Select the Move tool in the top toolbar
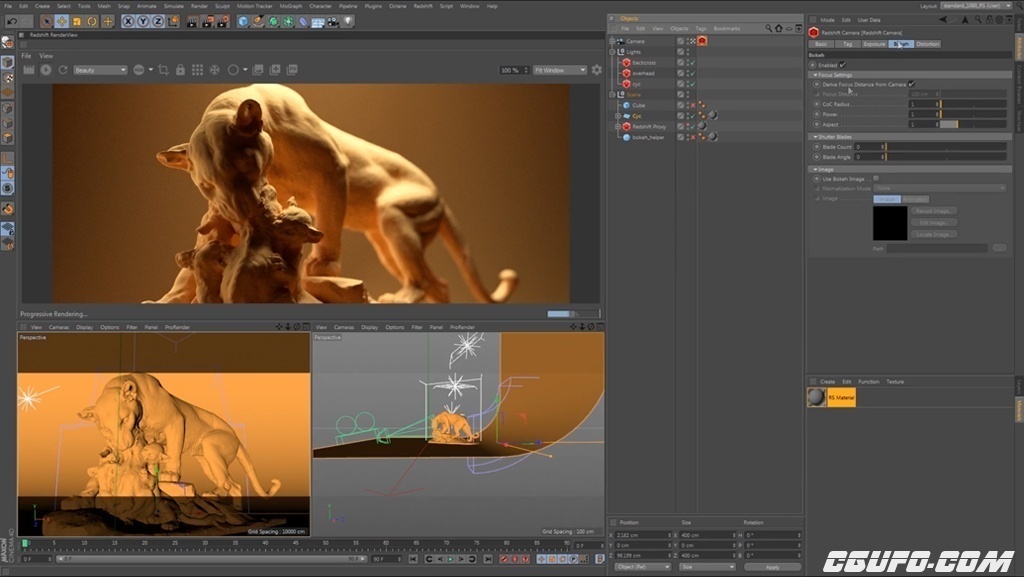The width and height of the screenshot is (1024, 577). (62, 21)
